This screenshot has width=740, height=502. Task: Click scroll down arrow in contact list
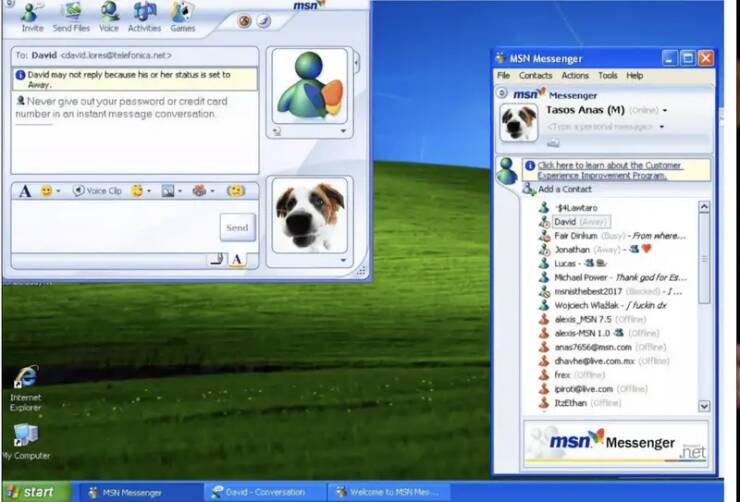[704, 406]
